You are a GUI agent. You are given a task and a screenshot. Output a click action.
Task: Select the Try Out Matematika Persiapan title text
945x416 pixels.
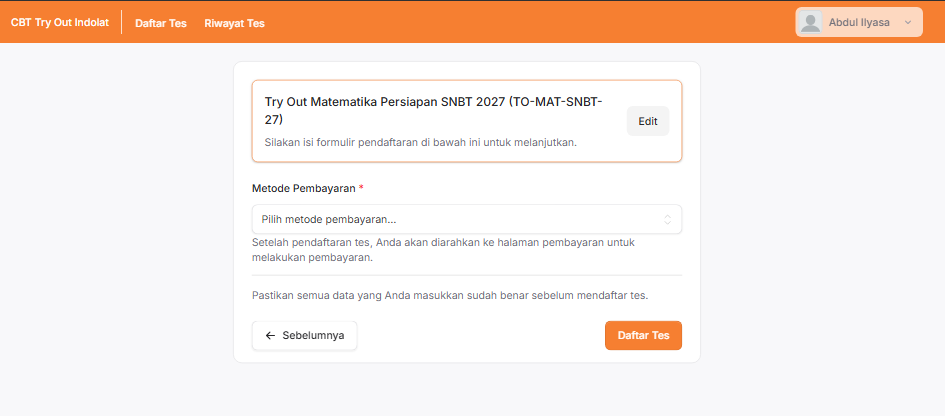(433, 110)
